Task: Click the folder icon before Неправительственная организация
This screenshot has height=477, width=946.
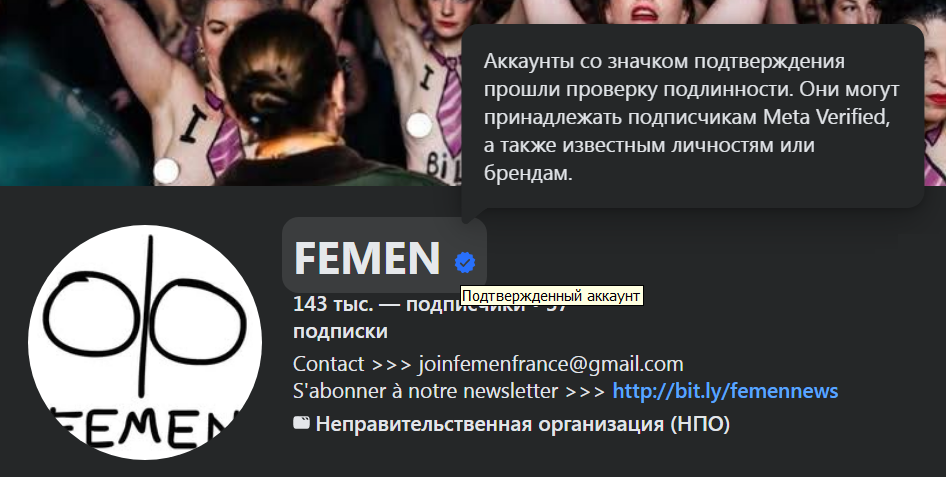Action: pyautogui.click(x=301, y=423)
